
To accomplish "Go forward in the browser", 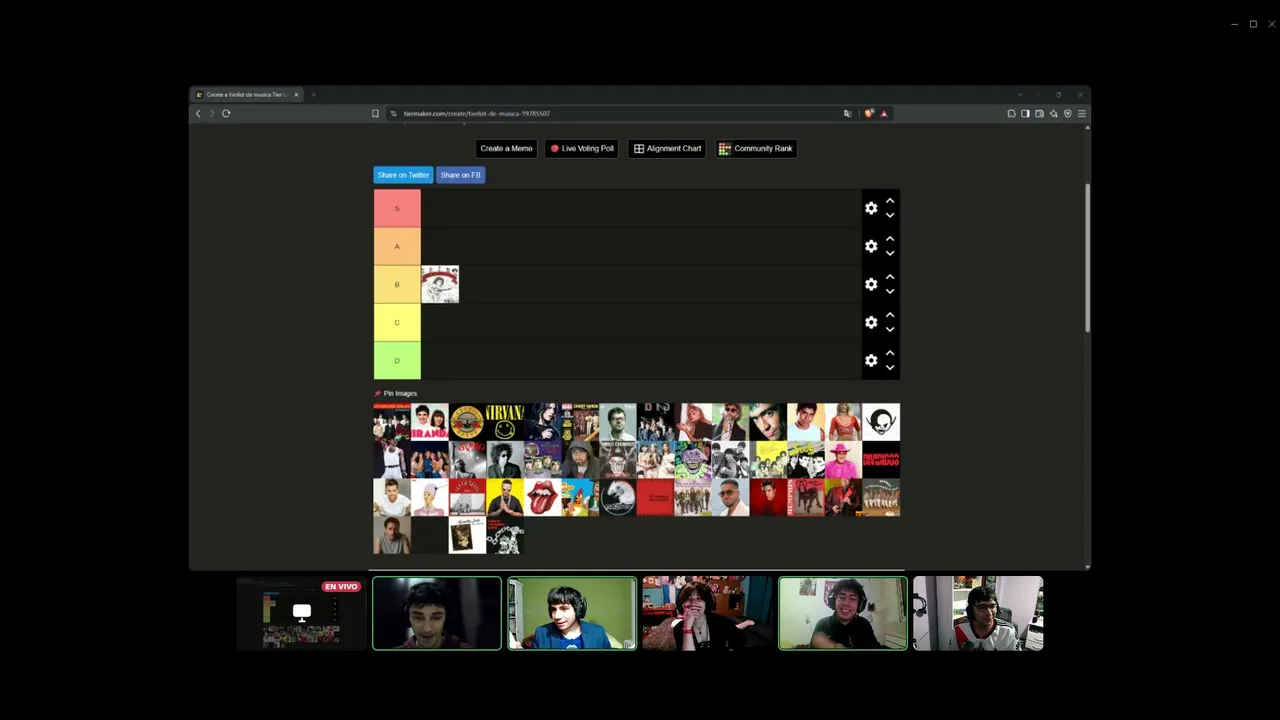I will [x=211, y=113].
